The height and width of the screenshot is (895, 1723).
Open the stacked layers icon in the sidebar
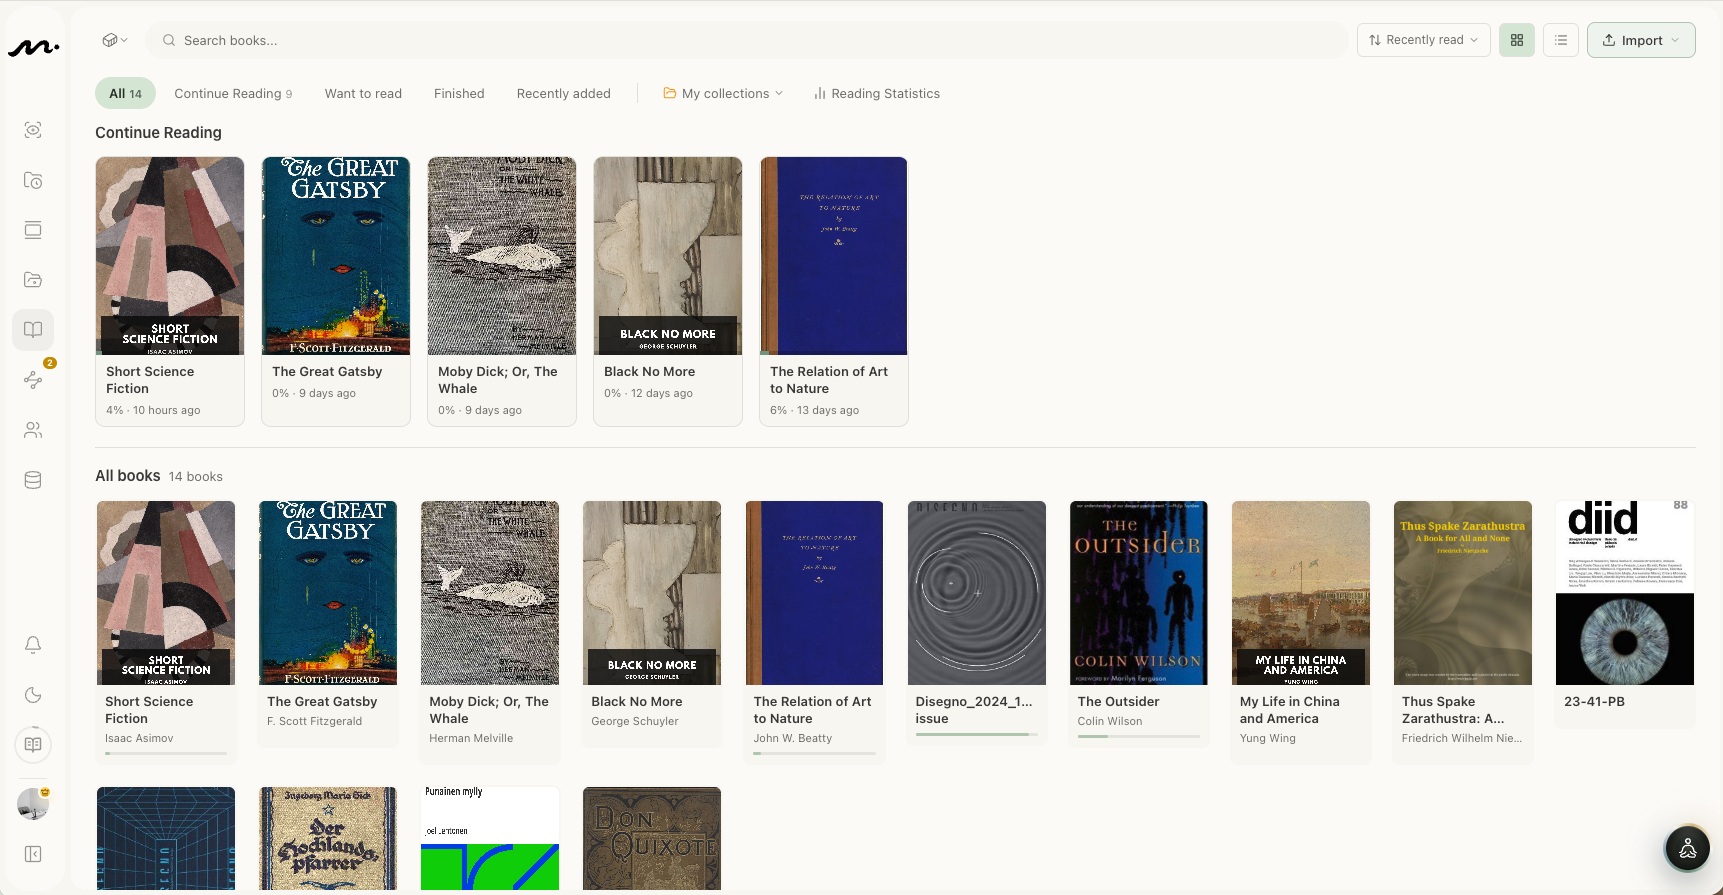coord(33,230)
